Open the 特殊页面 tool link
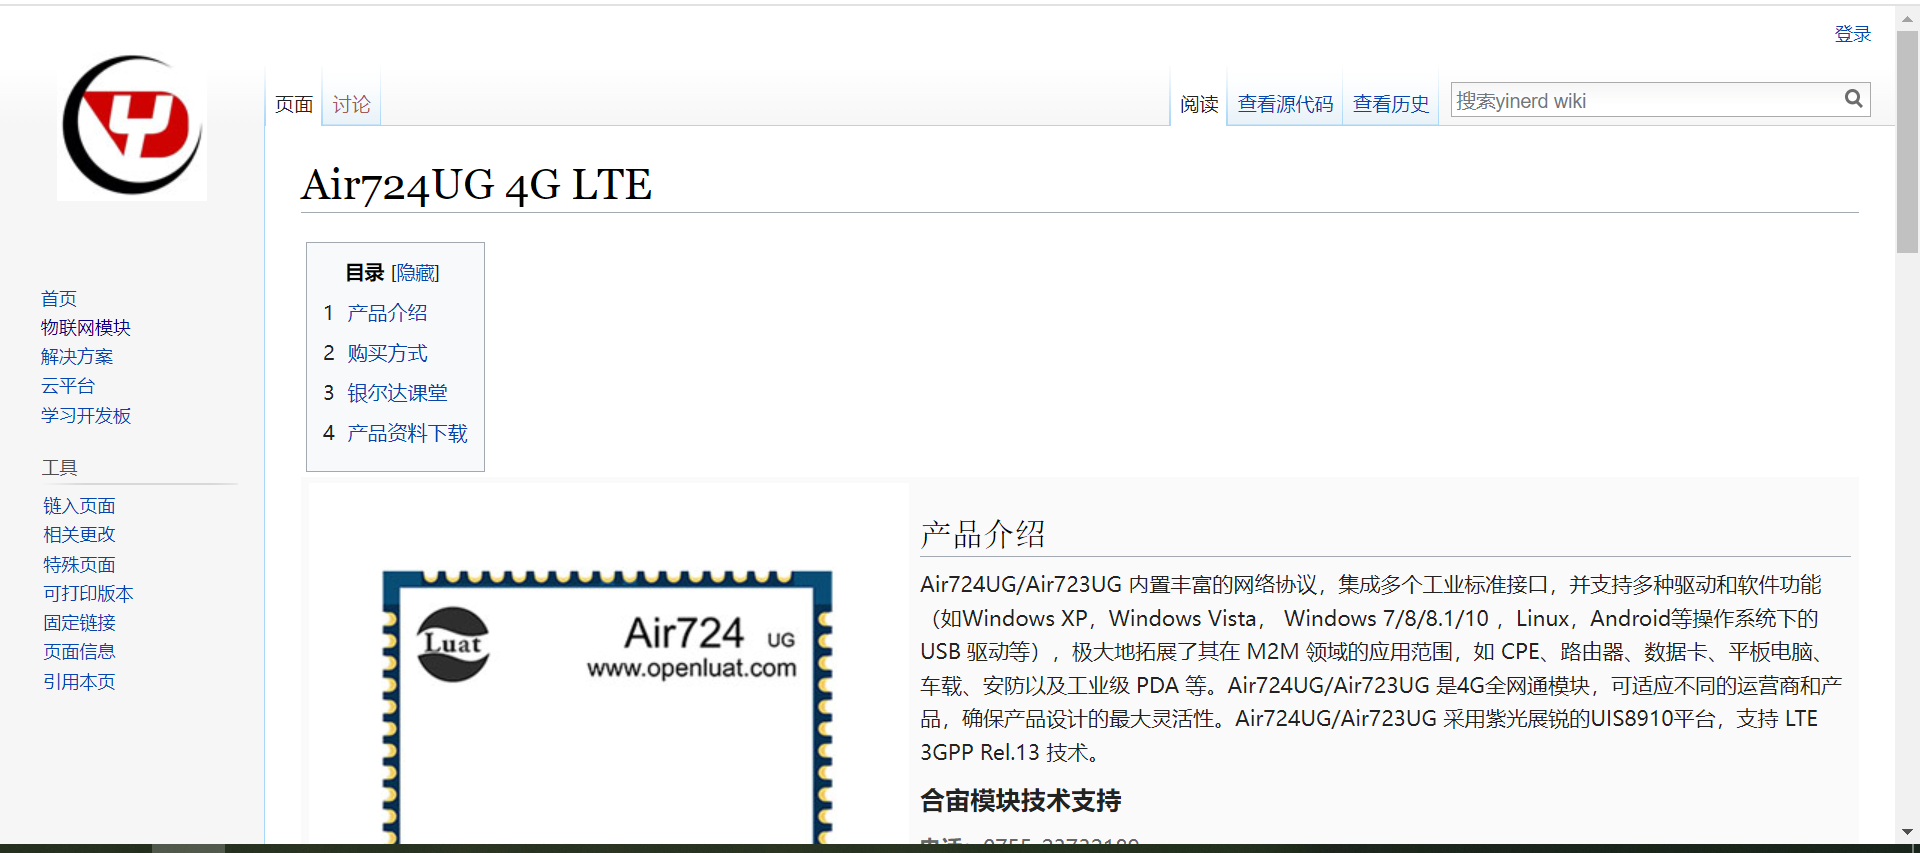1920x853 pixels. pos(79,564)
